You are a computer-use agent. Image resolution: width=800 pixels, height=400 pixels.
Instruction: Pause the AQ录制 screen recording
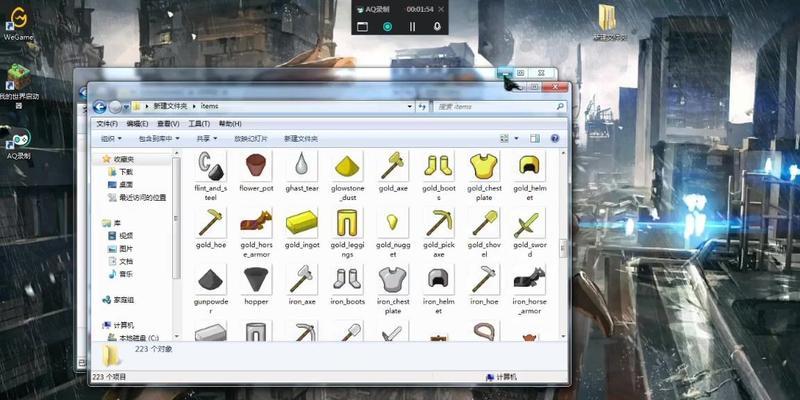tap(412, 27)
